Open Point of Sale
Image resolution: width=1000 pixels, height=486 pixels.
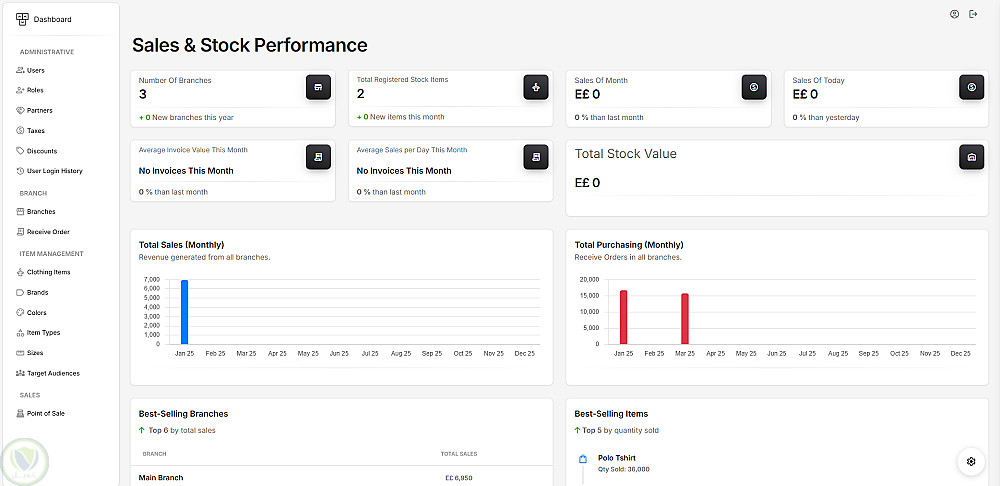[45, 413]
